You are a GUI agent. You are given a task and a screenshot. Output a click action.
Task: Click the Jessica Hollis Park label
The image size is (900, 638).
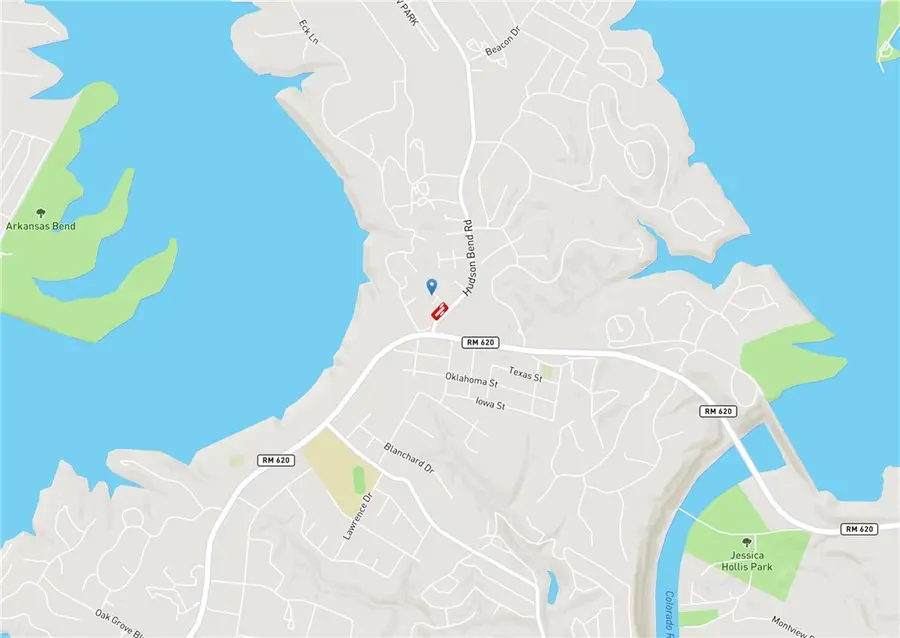click(747, 561)
